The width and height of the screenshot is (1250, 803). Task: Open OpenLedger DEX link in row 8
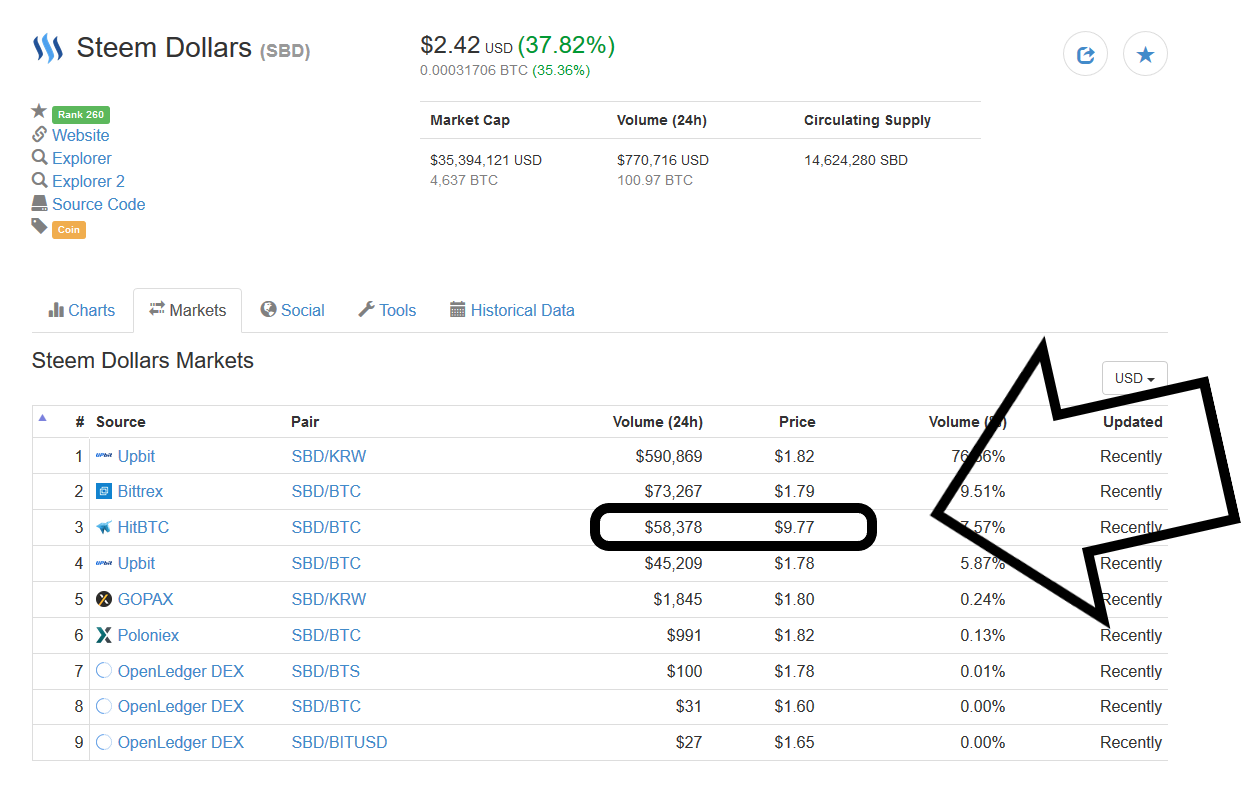[181, 706]
